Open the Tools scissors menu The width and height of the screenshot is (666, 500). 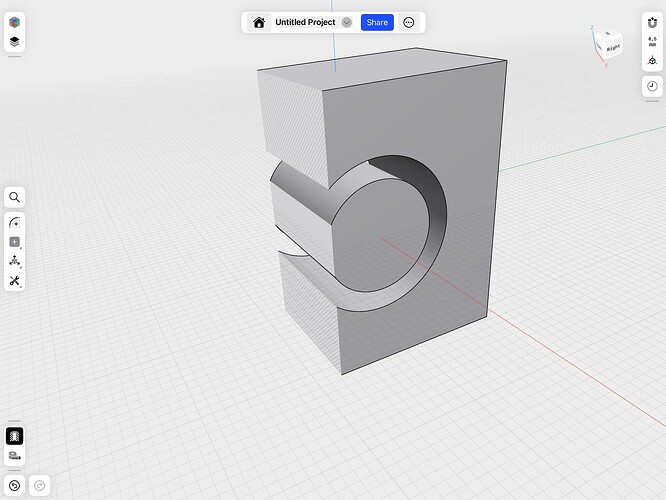click(x=14, y=281)
